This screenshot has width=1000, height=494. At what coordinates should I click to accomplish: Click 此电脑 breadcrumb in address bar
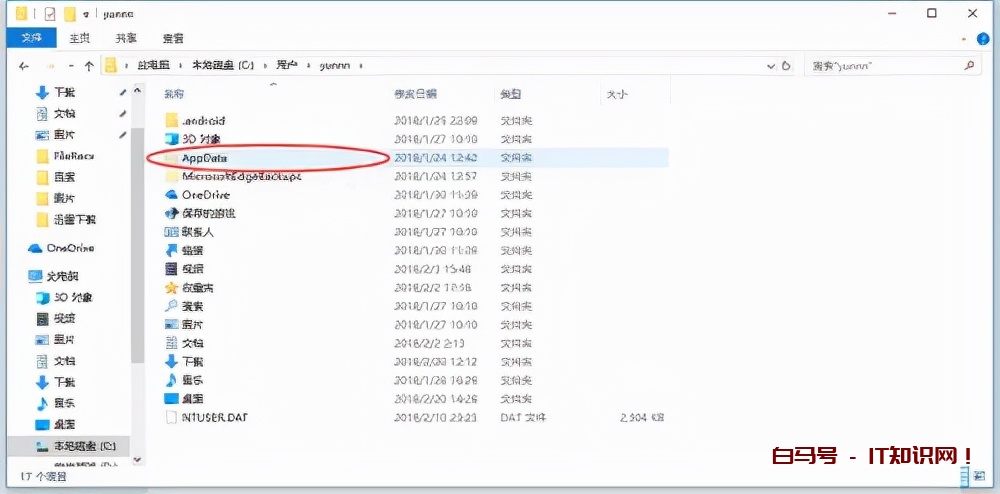coord(152,65)
